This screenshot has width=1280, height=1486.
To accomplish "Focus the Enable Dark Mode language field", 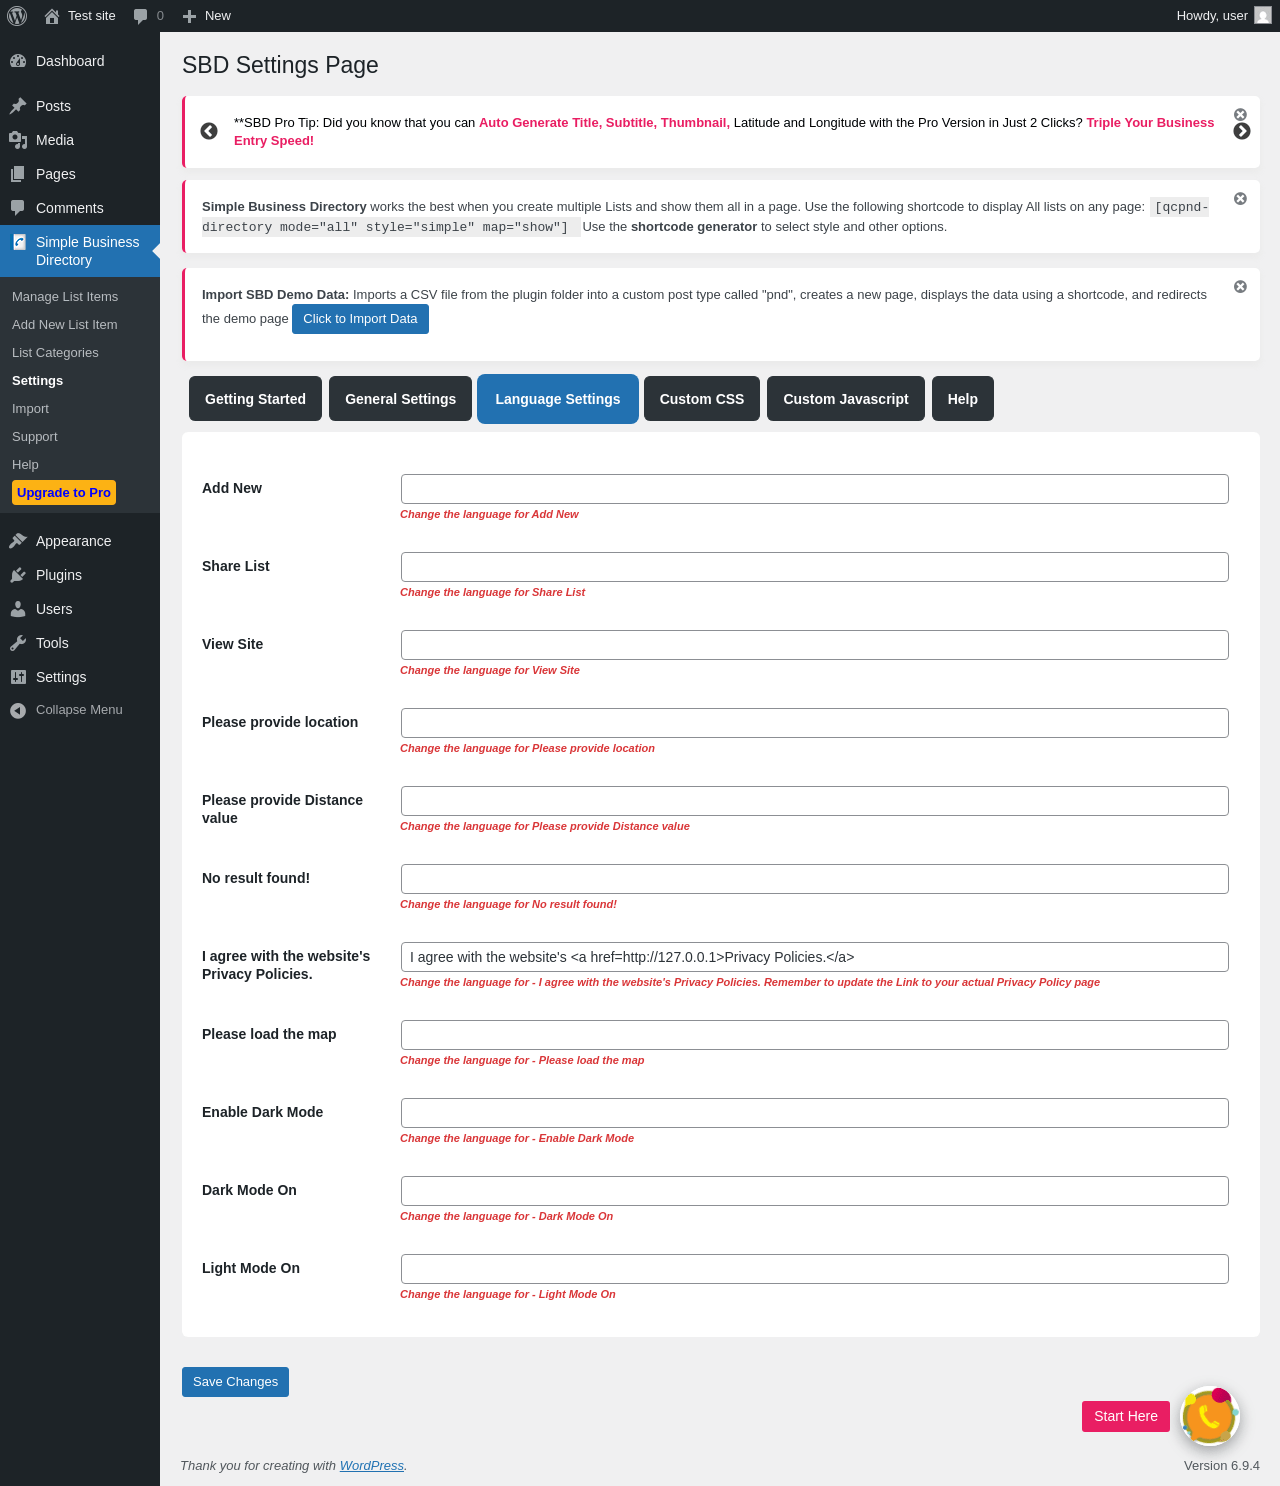I will pyautogui.click(x=815, y=1113).
